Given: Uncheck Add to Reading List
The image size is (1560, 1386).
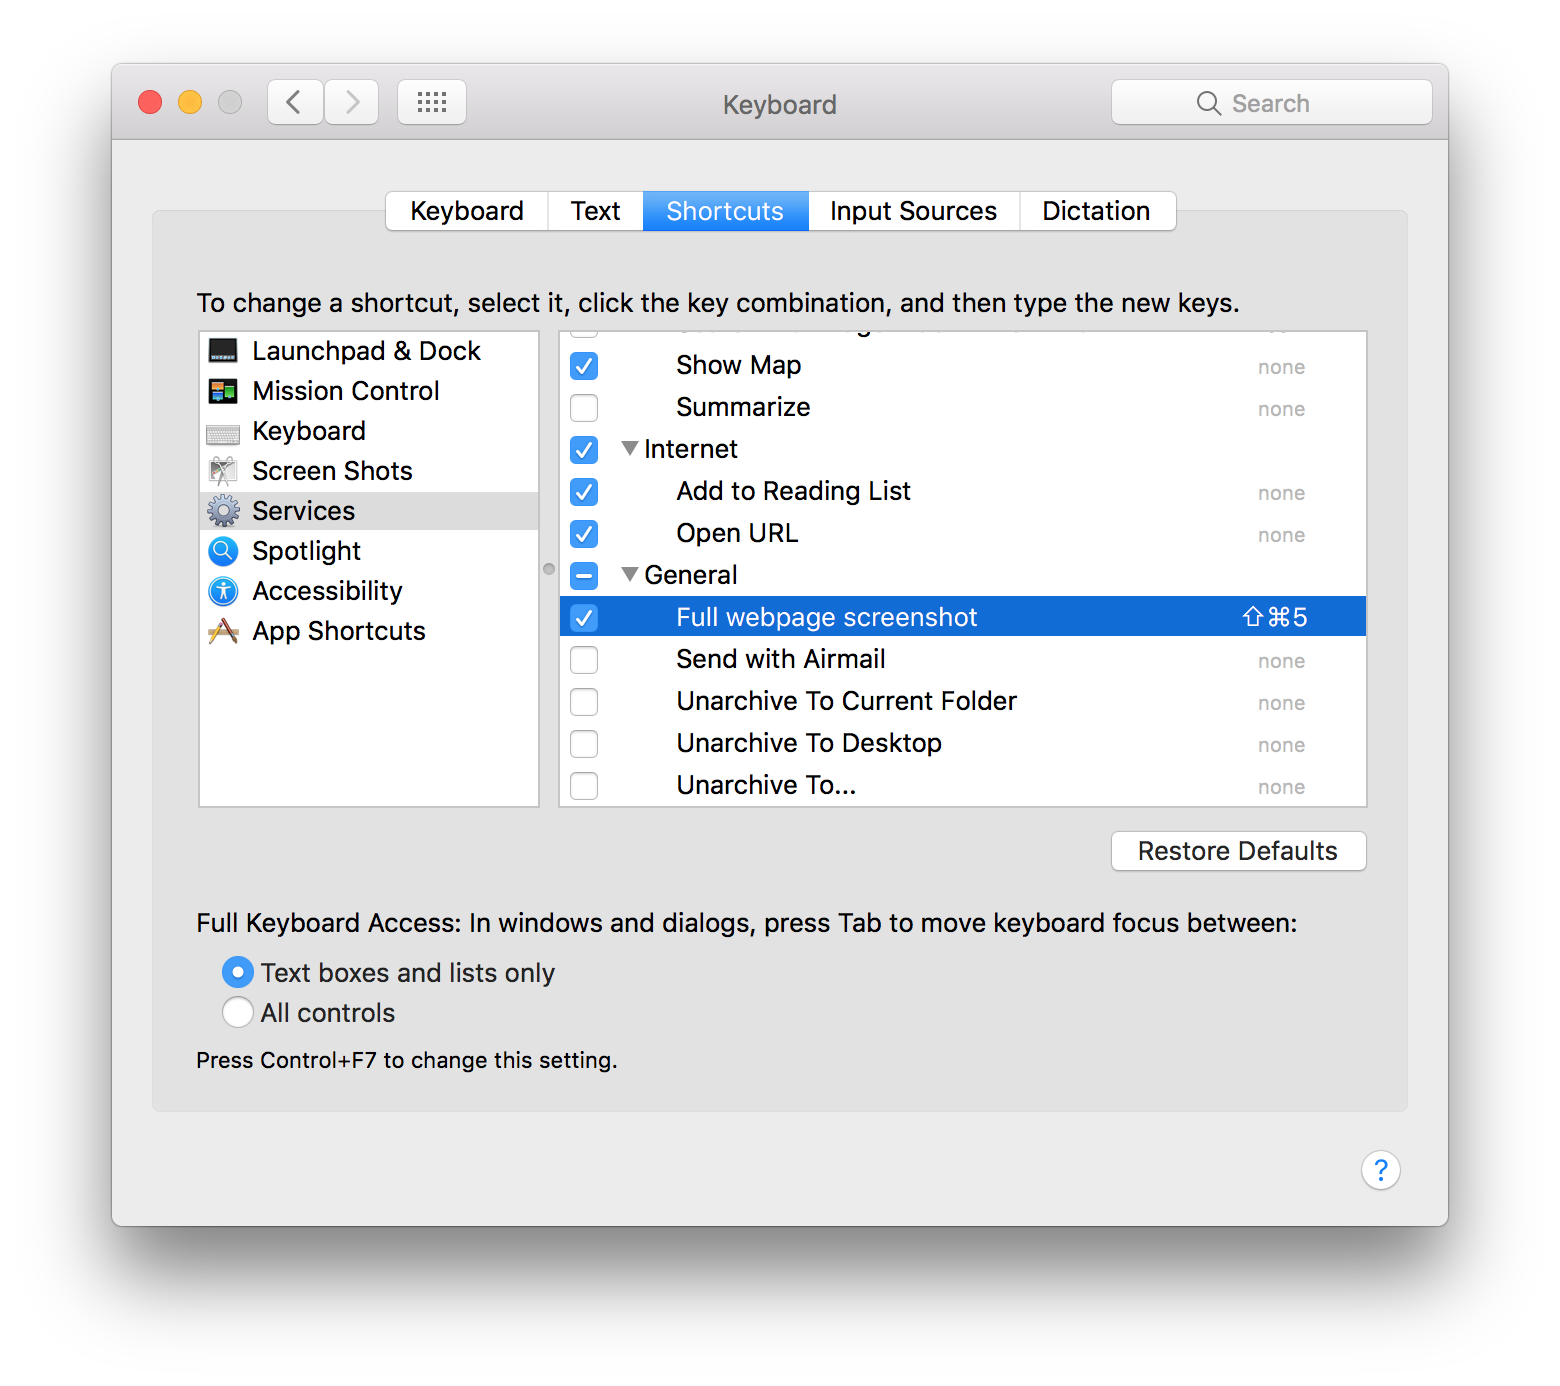Looking at the screenshot, I should click(584, 492).
